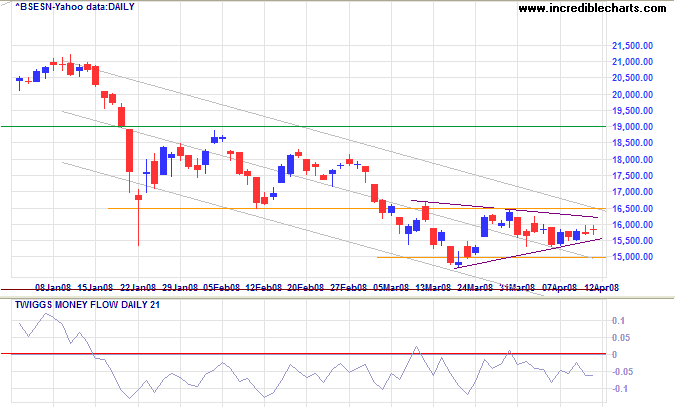Viewport: 675px width, 410px height.
Task: Click the 0 money flow axis label
Action: [614, 355]
